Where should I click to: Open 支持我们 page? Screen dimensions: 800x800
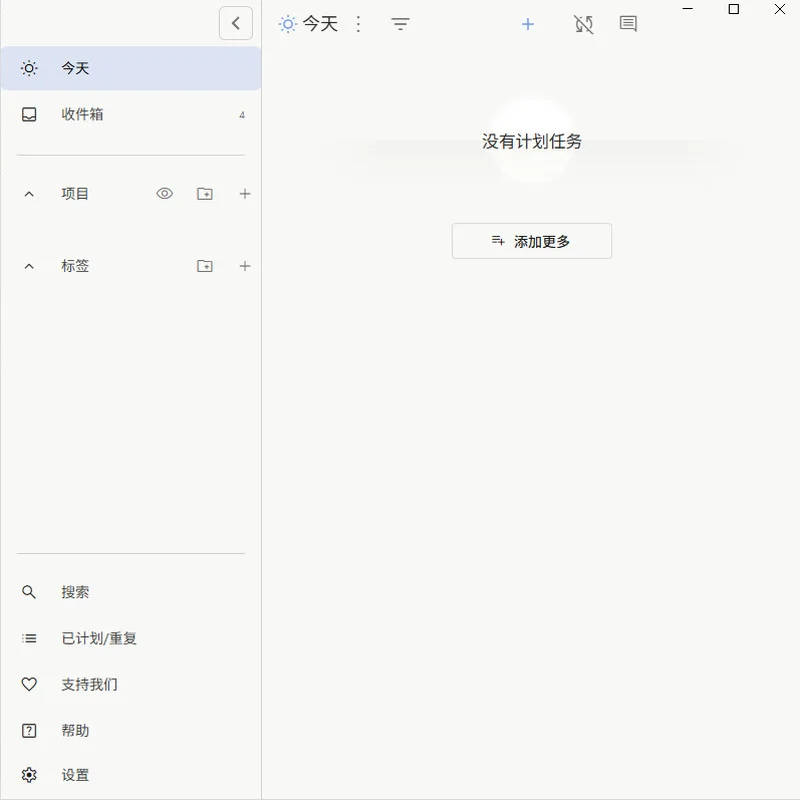[x=131, y=684]
